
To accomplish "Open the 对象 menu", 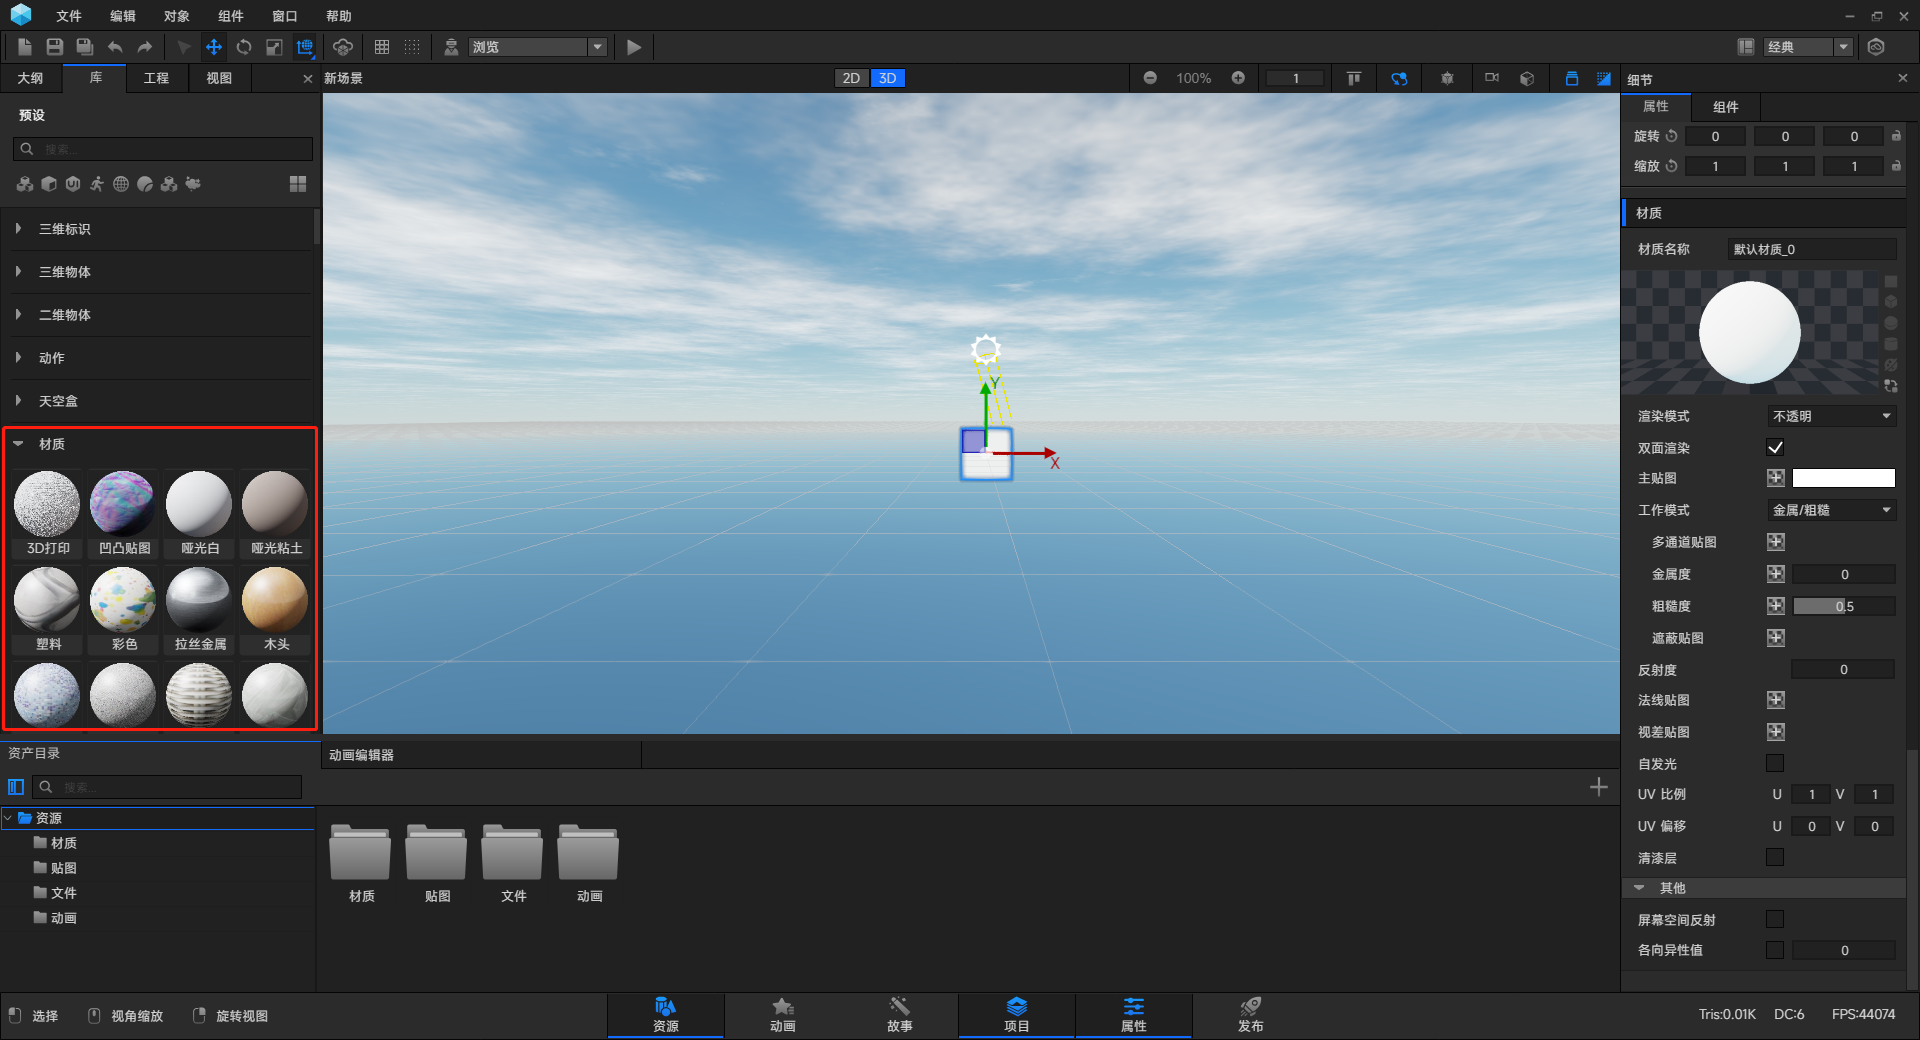I will 177,16.
